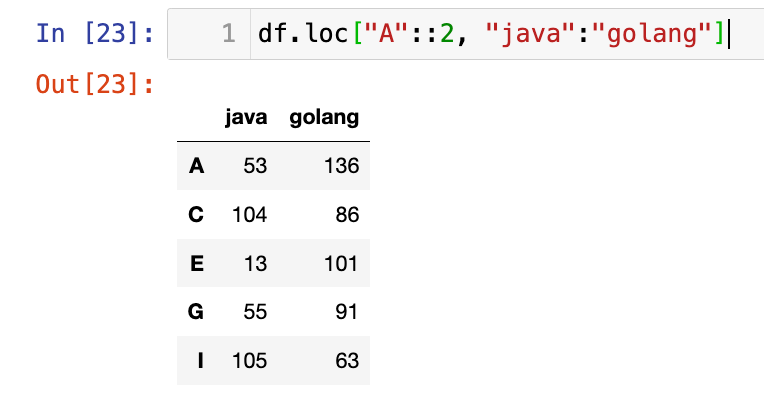The height and width of the screenshot is (400, 764).
Task: Select row index A in the output table
Action: [196, 166]
